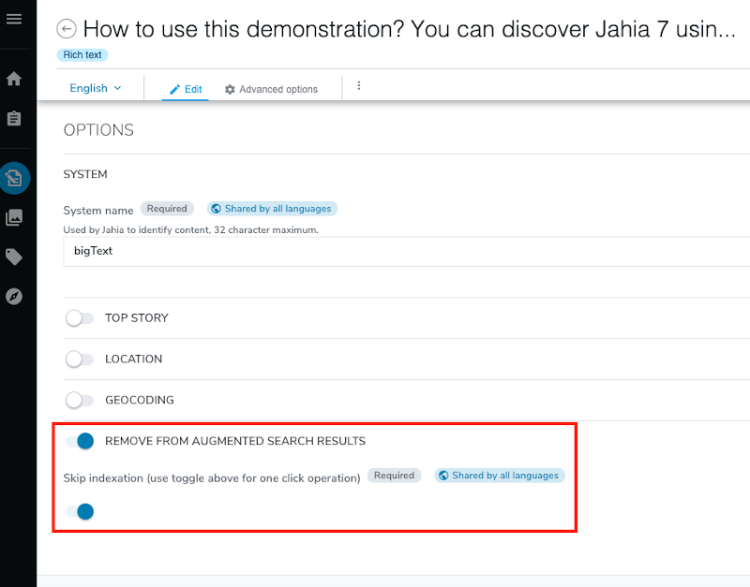750x587 pixels.
Task: Select the content editor document icon
Action: click(15, 178)
